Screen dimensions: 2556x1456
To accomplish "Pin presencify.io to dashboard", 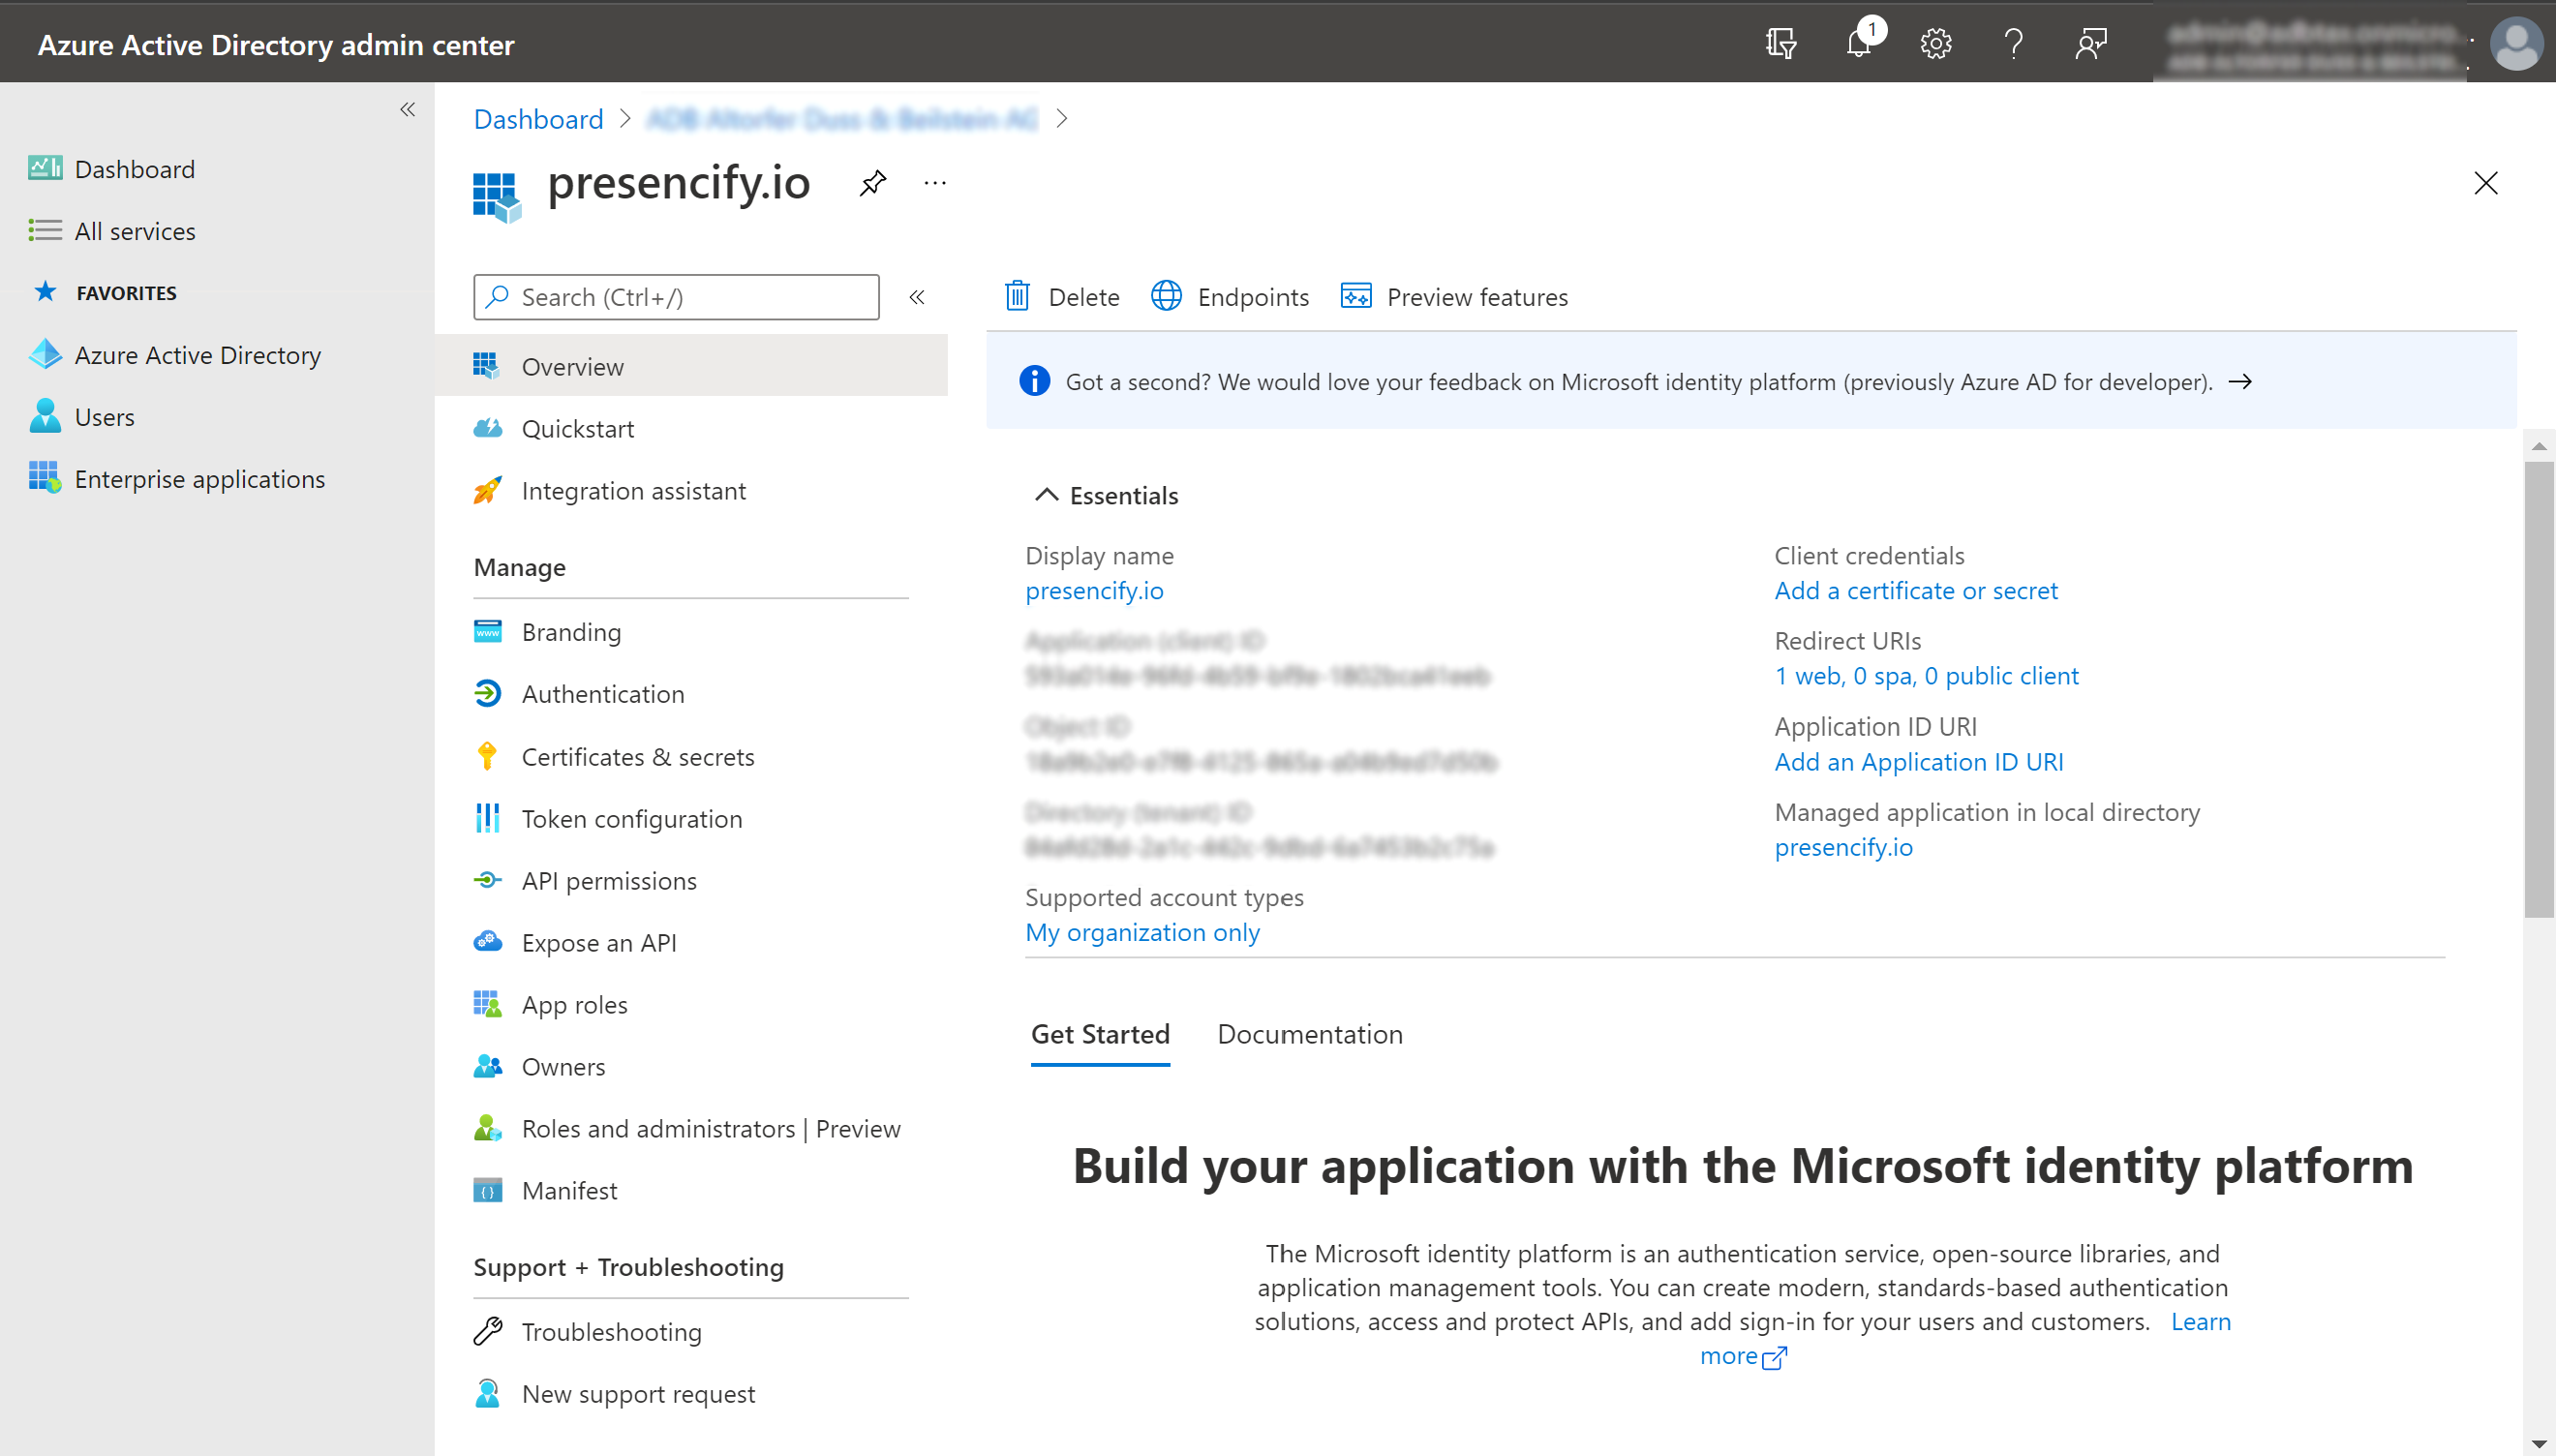I will (873, 183).
